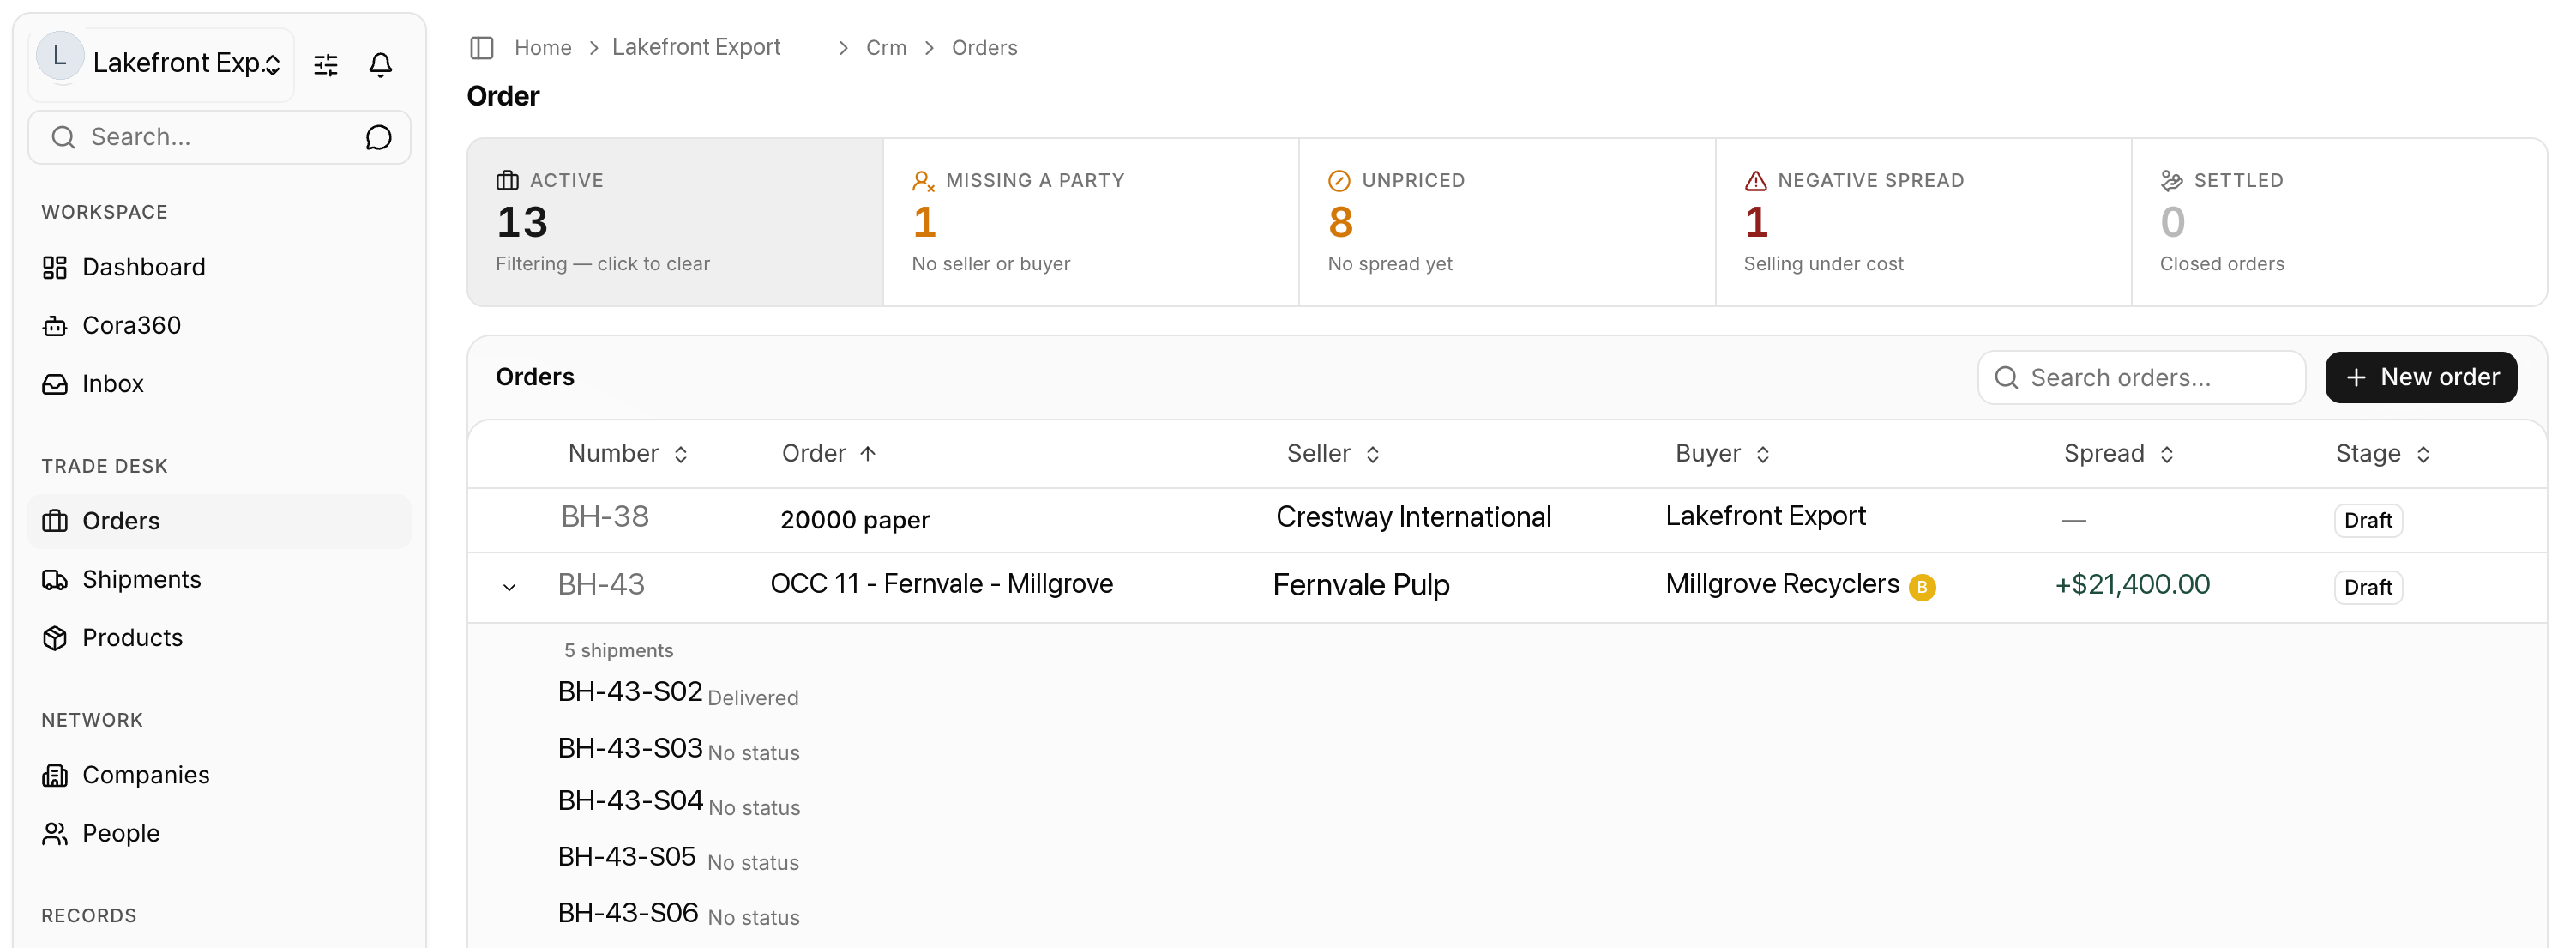
Task: Go to Crm breadcrumb
Action: point(886,47)
